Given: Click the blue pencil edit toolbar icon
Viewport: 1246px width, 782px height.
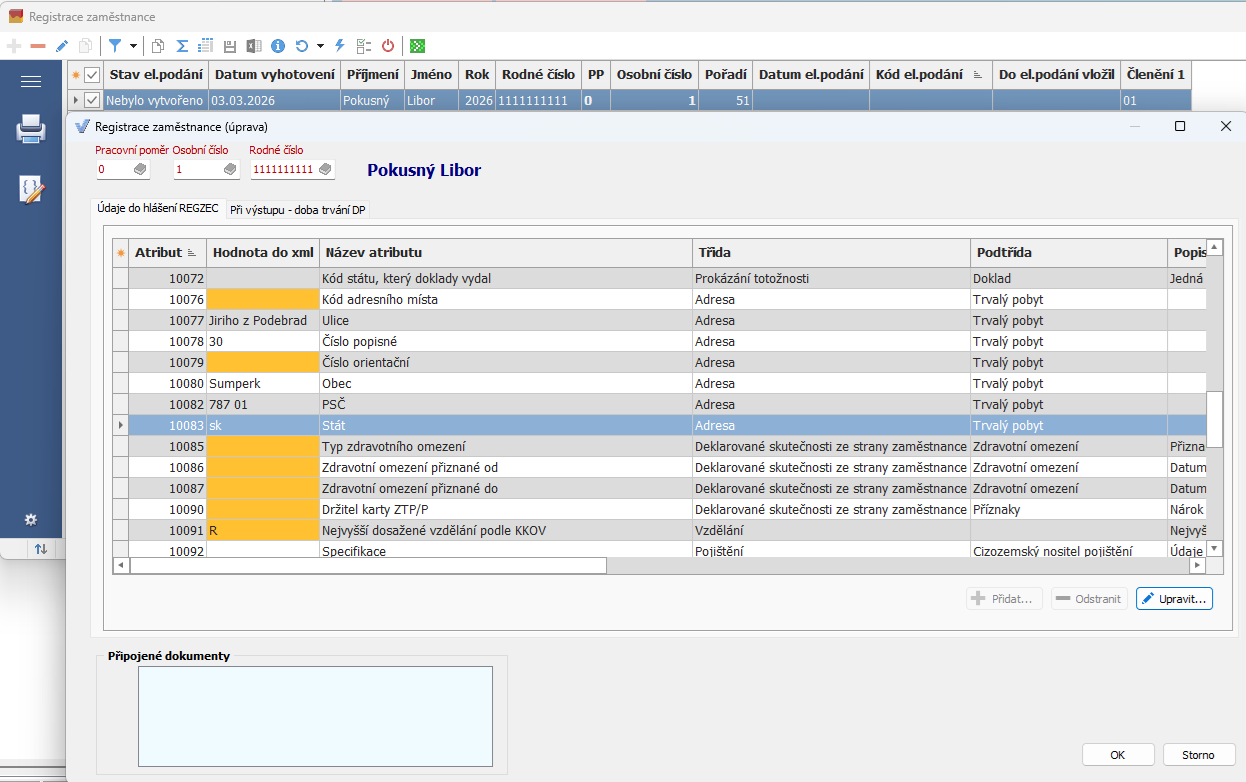Looking at the screenshot, I should coord(62,46).
